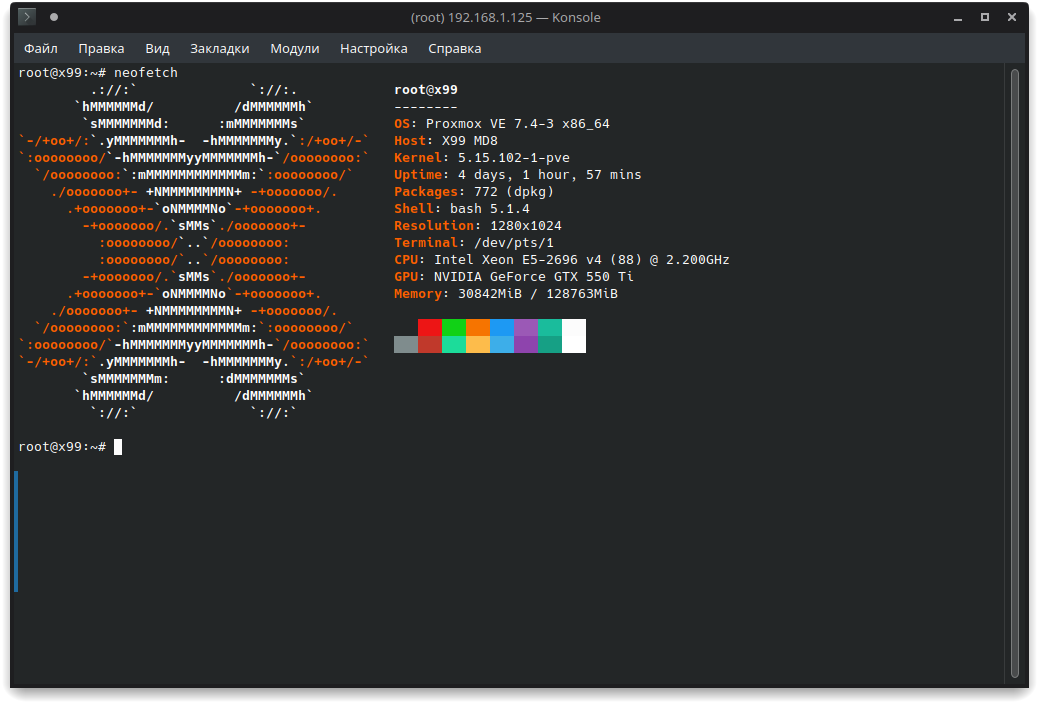Close the Konsole window
Viewport: 1039px width, 702px height.
tap(1012, 17)
